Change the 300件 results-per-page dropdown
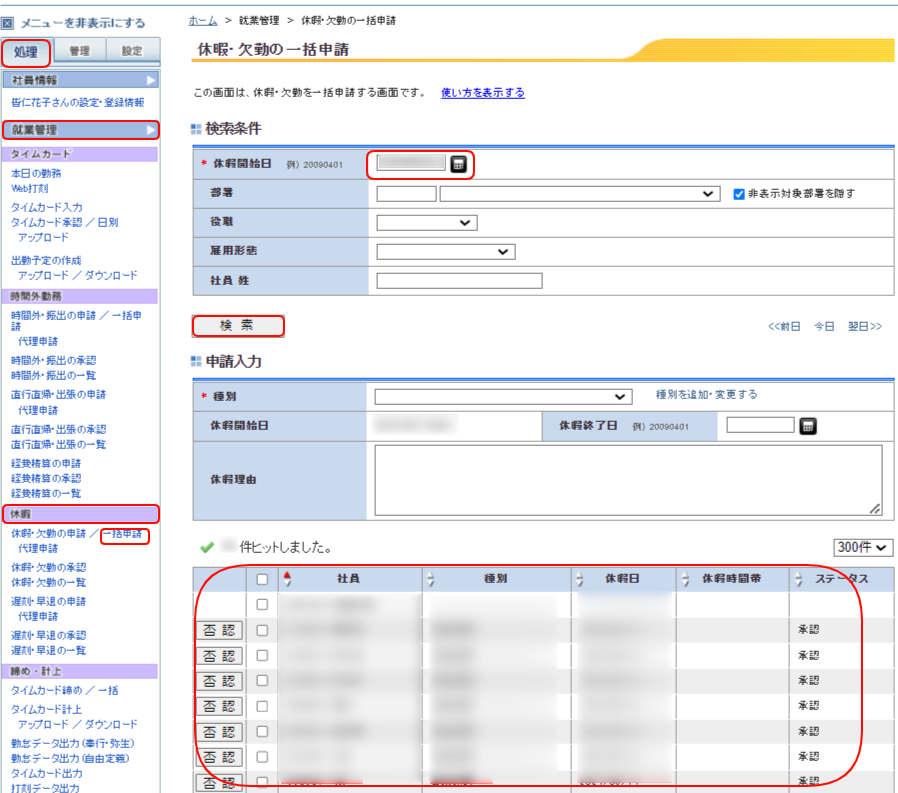This screenshot has width=898, height=793. [x=862, y=547]
